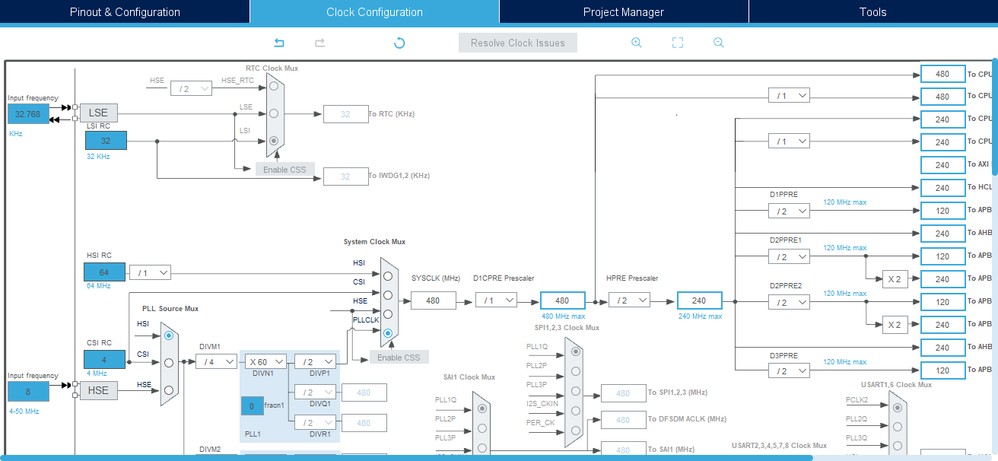Click the HSE oscillator block
This screenshot has width=998, height=461.
pos(99,390)
